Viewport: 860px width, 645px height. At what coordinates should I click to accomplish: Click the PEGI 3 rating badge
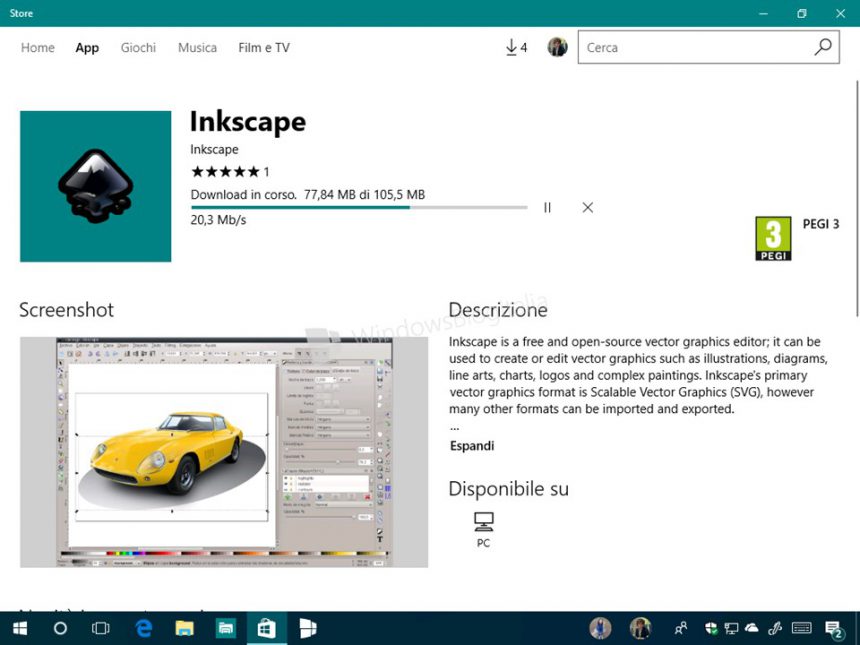[x=773, y=238]
